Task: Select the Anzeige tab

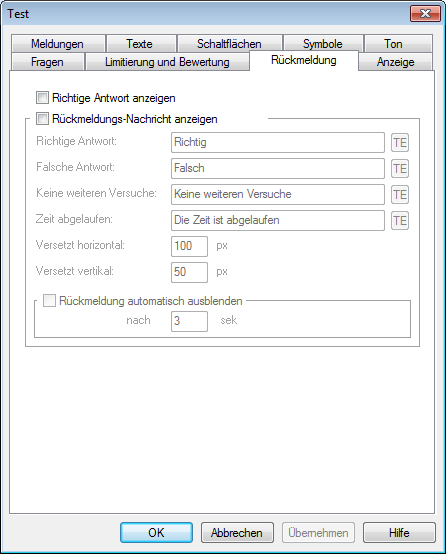Action: tap(395, 62)
